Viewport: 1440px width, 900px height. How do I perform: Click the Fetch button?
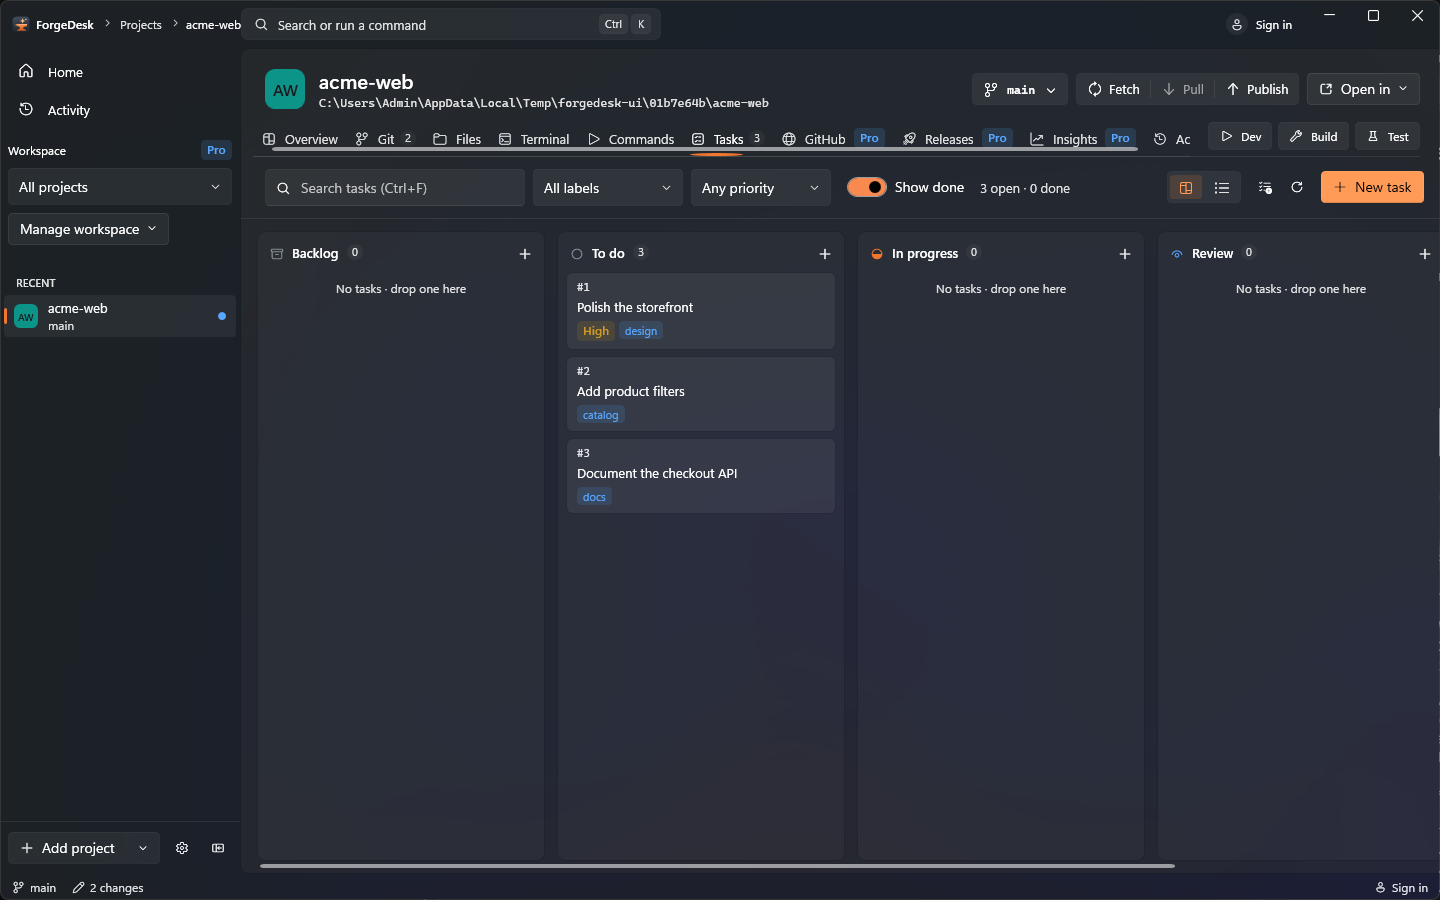tap(1114, 89)
